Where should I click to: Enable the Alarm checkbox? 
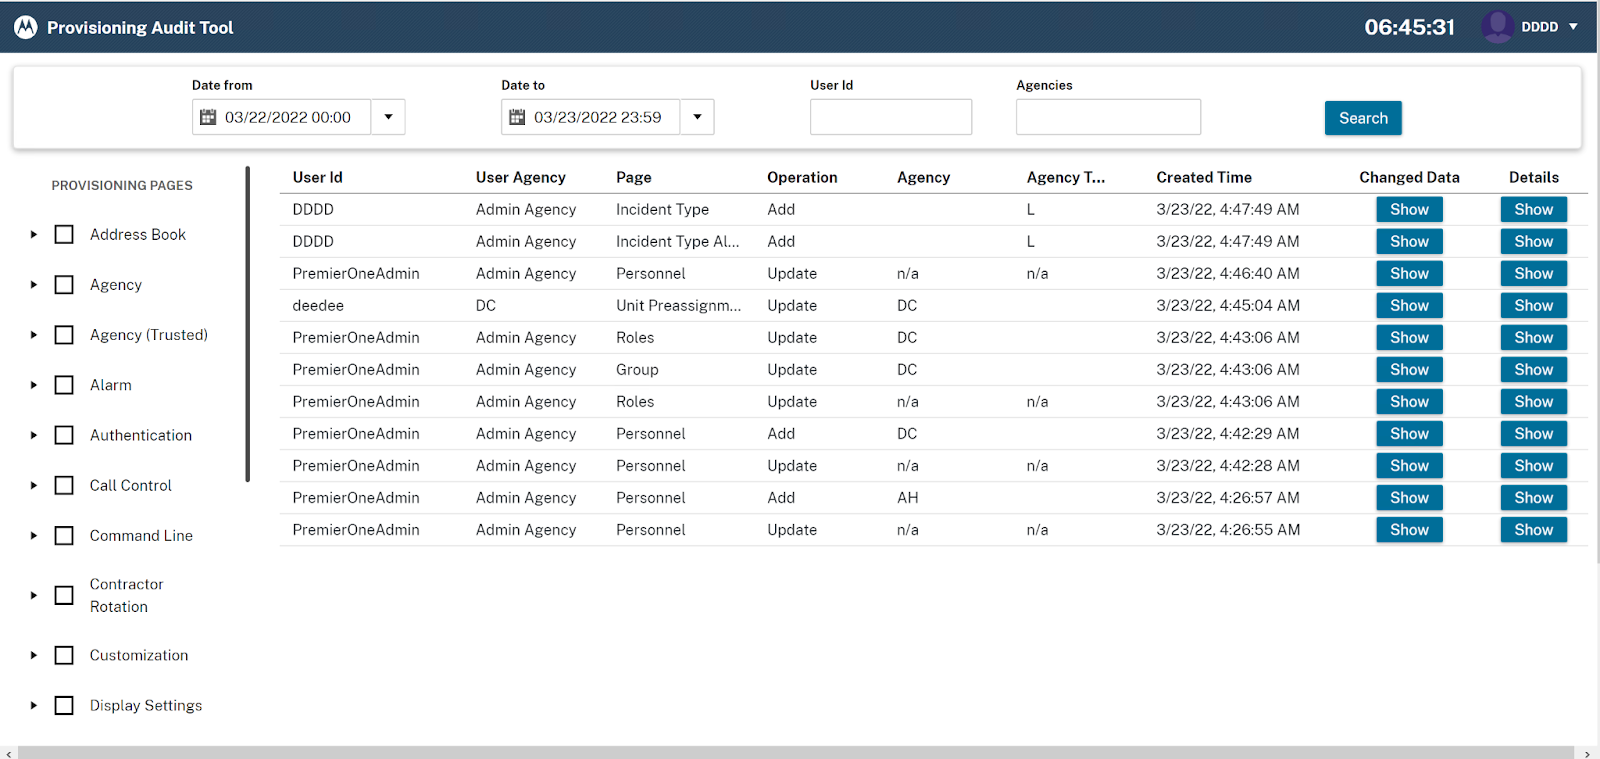click(x=64, y=385)
